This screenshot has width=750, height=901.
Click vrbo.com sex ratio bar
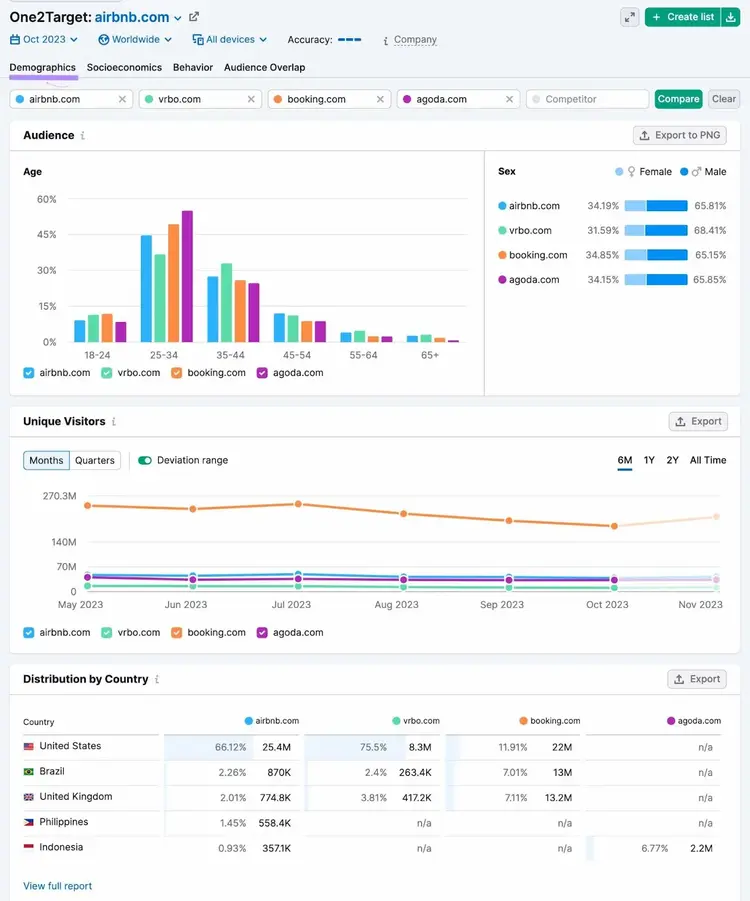pos(656,230)
